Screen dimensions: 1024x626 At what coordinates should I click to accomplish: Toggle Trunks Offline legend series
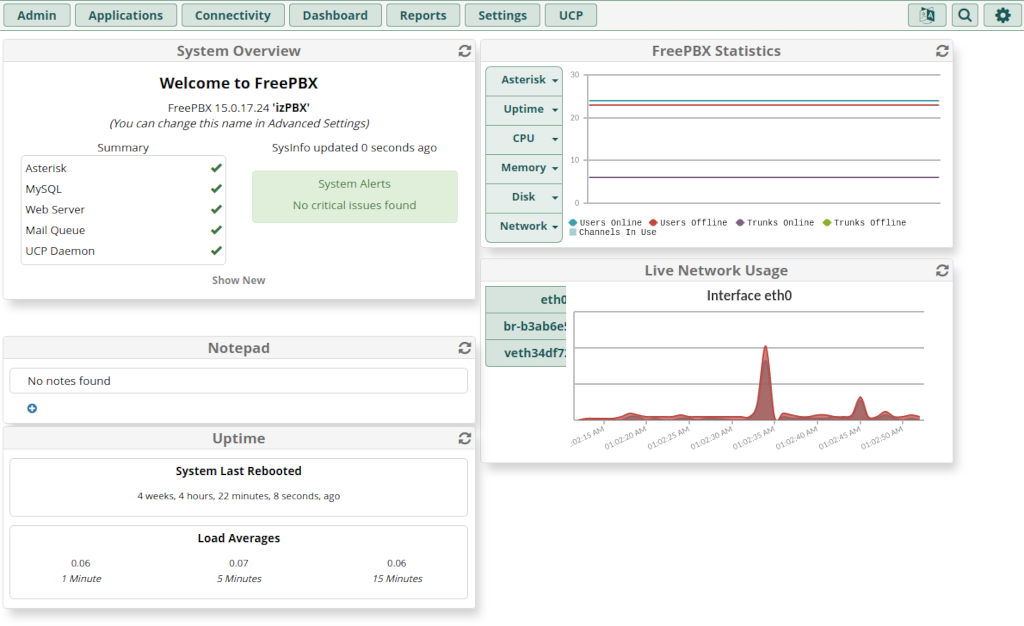coord(864,223)
